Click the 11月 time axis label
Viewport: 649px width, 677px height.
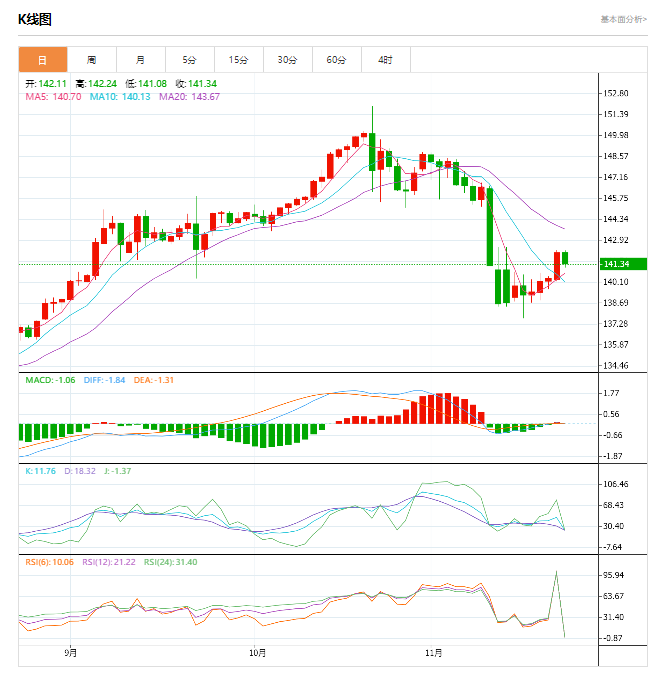coord(434,653)
